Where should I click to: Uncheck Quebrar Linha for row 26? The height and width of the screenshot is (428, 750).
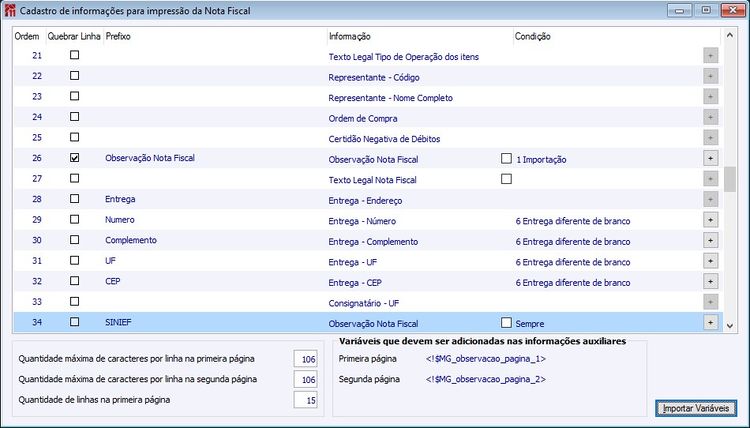coord(75,158)
